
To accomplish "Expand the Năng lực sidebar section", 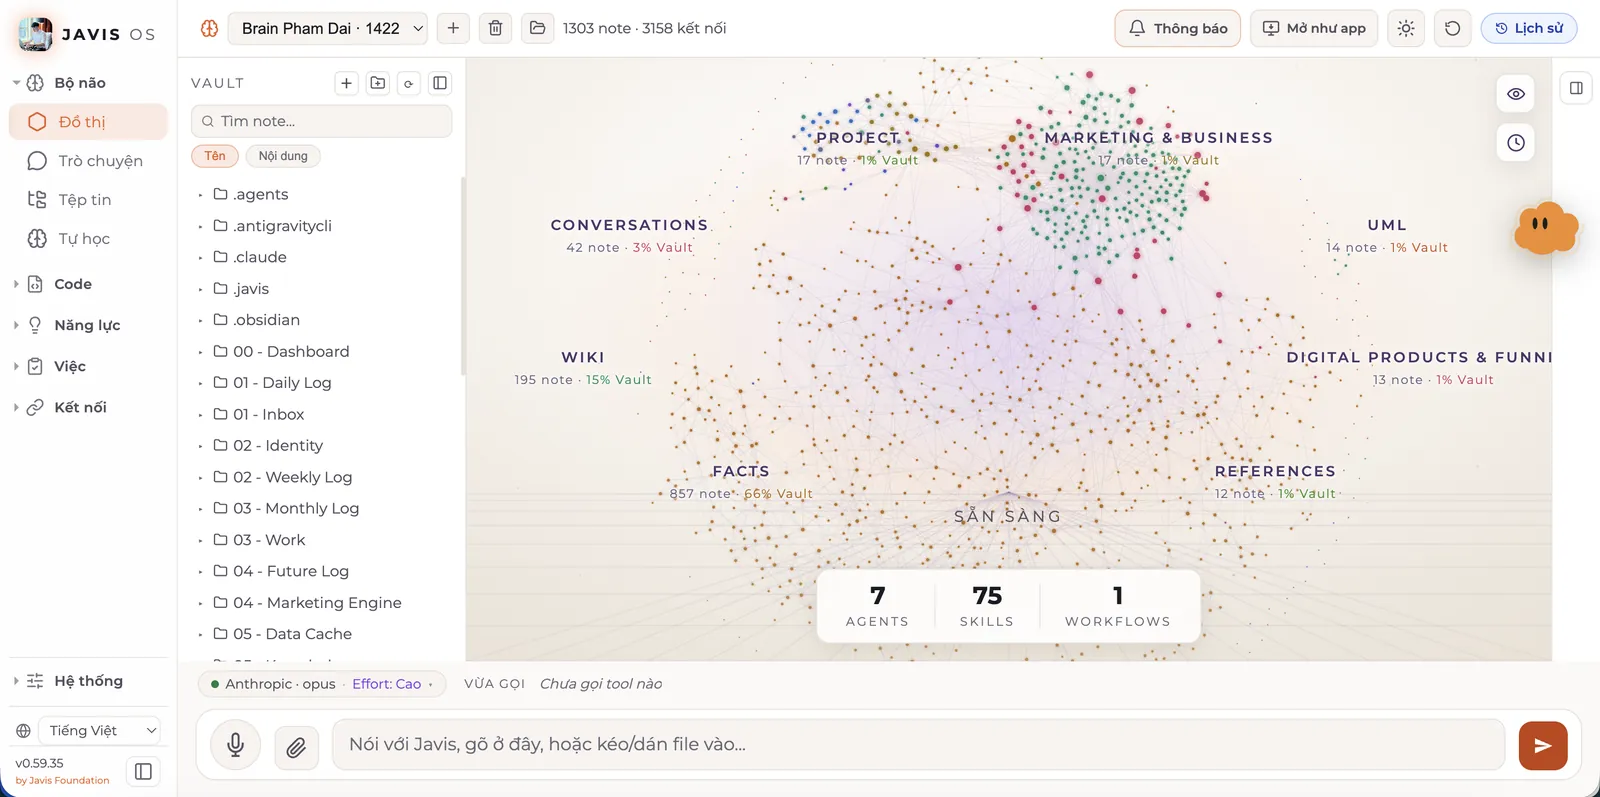I will (x=87, y=325).
